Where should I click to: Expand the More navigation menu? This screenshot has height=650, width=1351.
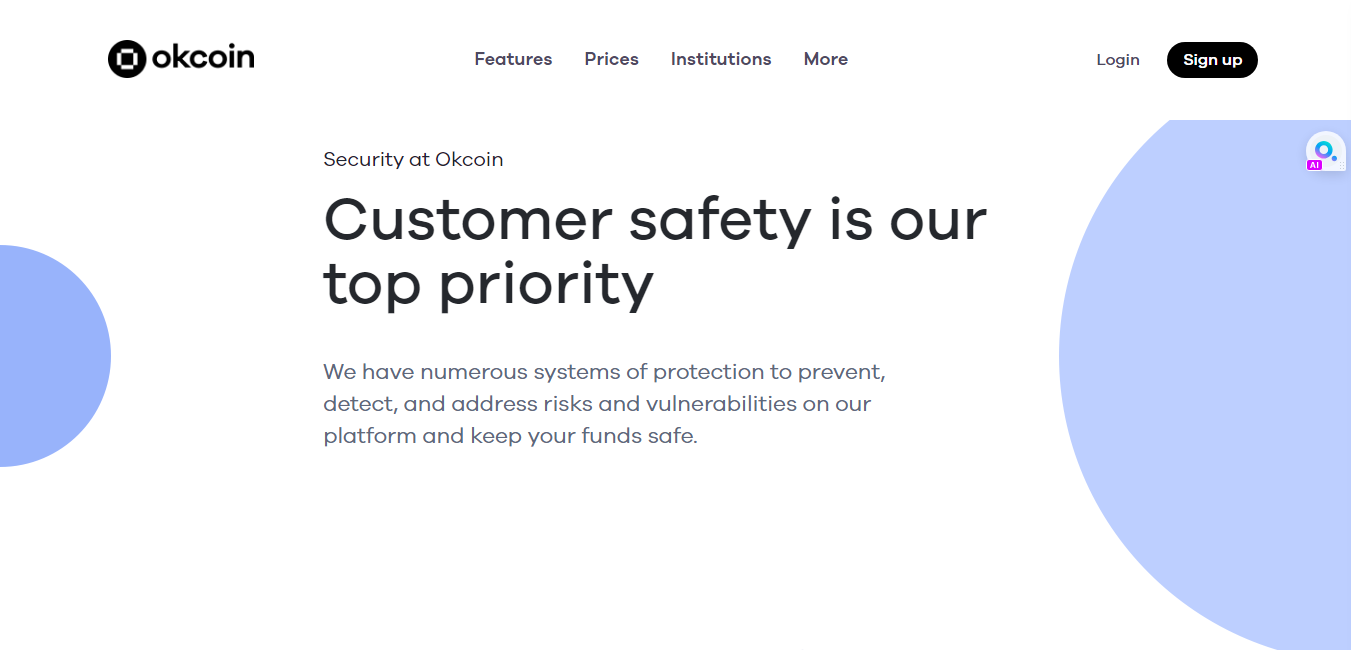pos(826,59)
